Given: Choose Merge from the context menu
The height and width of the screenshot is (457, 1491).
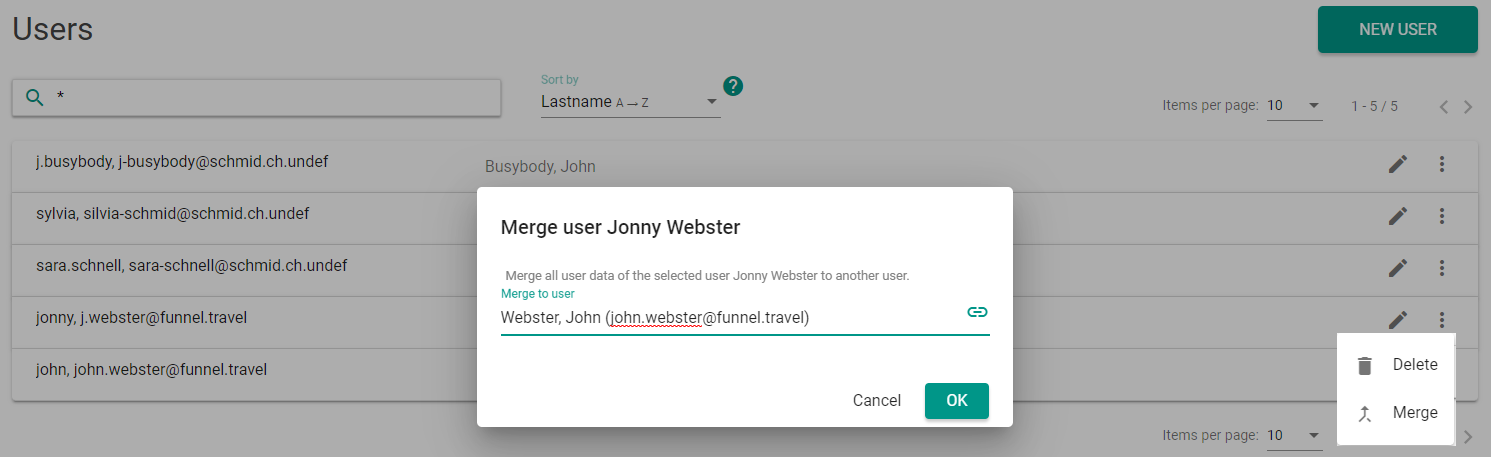Looking at the screenshot, I should tap(1396, 413).
